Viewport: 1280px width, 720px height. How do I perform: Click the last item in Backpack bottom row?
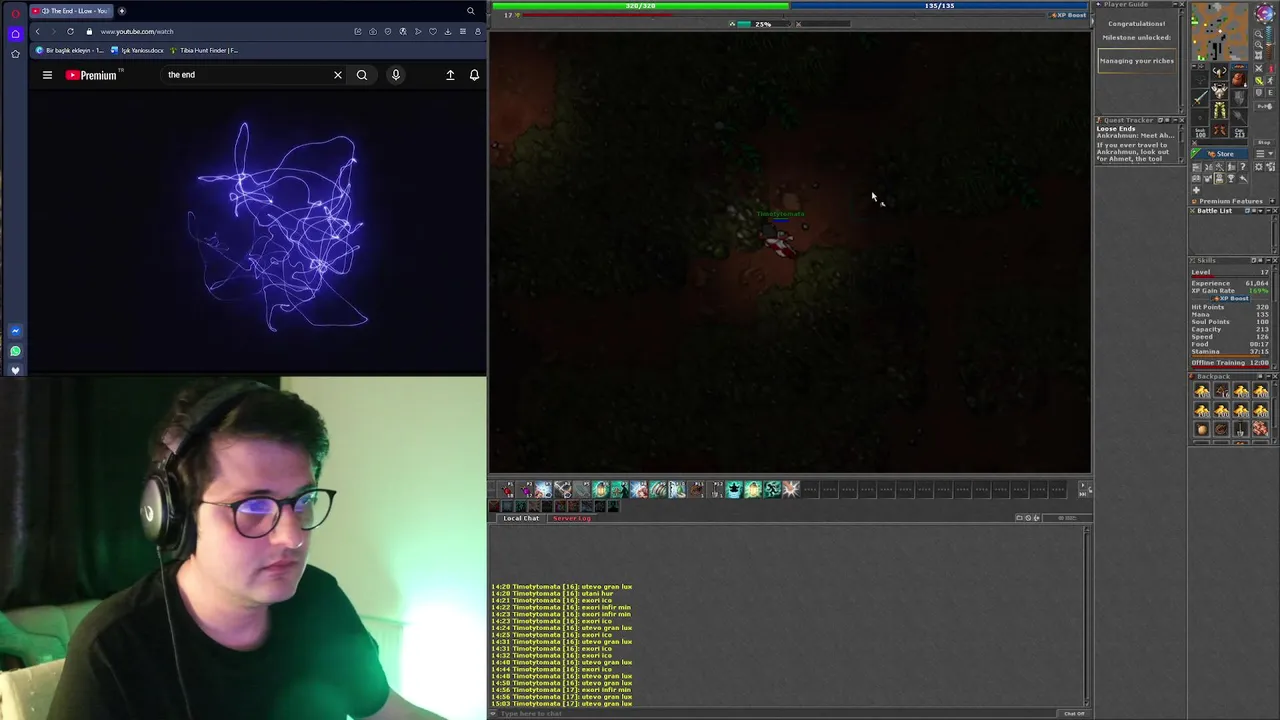pyautogui.click(x=1260, y=429)
